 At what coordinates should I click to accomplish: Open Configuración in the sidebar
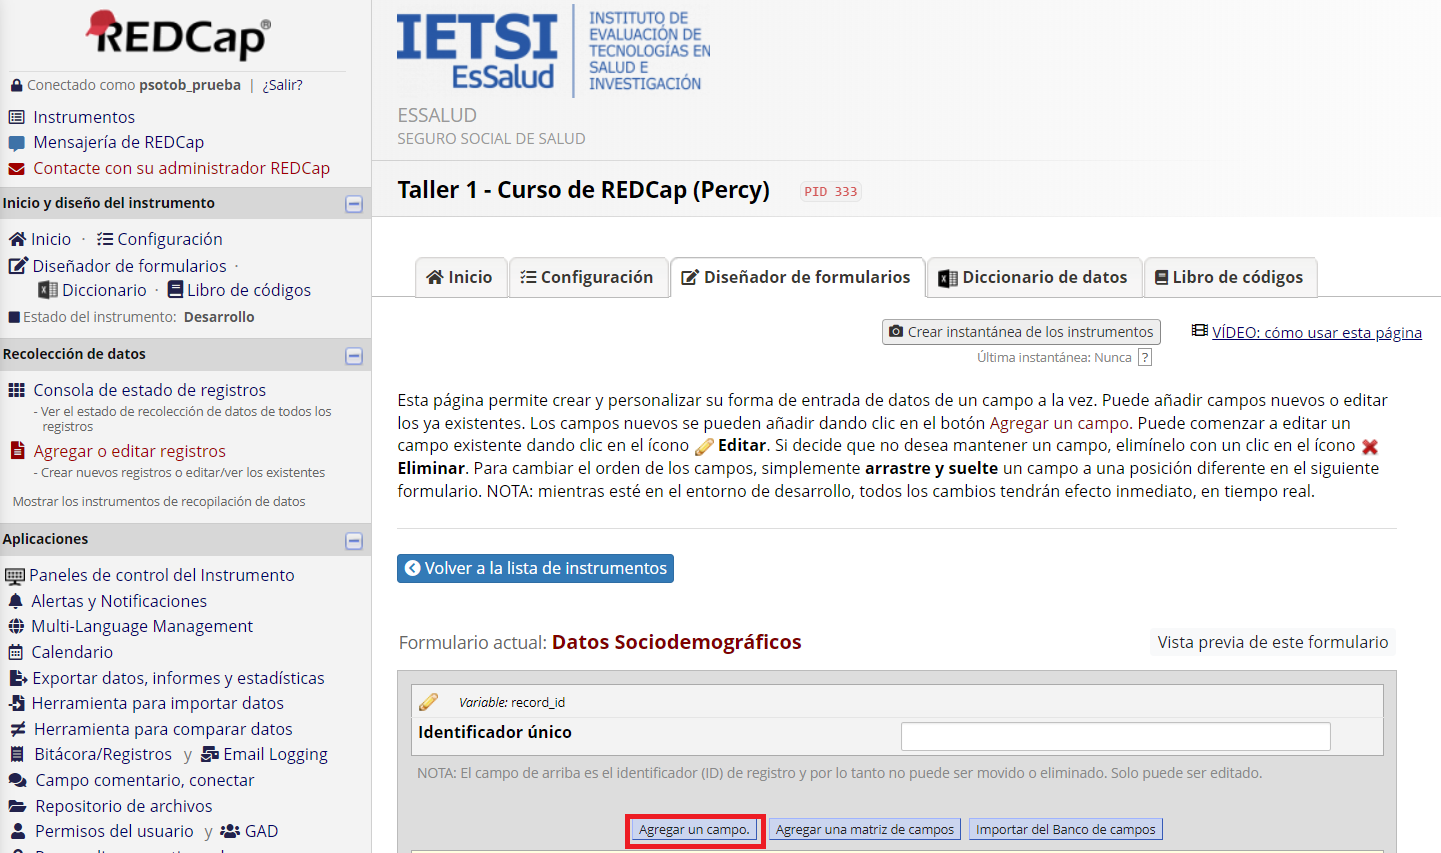click(169, 239)
